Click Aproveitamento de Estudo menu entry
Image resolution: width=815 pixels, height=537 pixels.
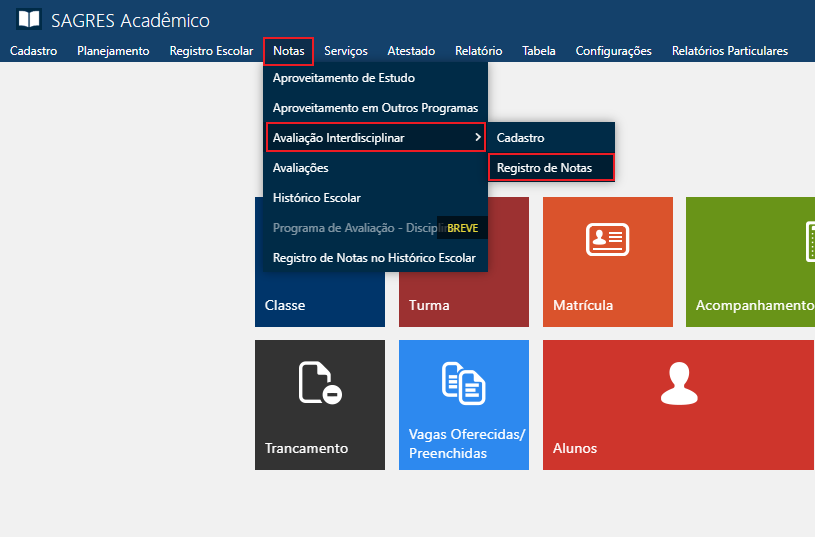[343, 78]
